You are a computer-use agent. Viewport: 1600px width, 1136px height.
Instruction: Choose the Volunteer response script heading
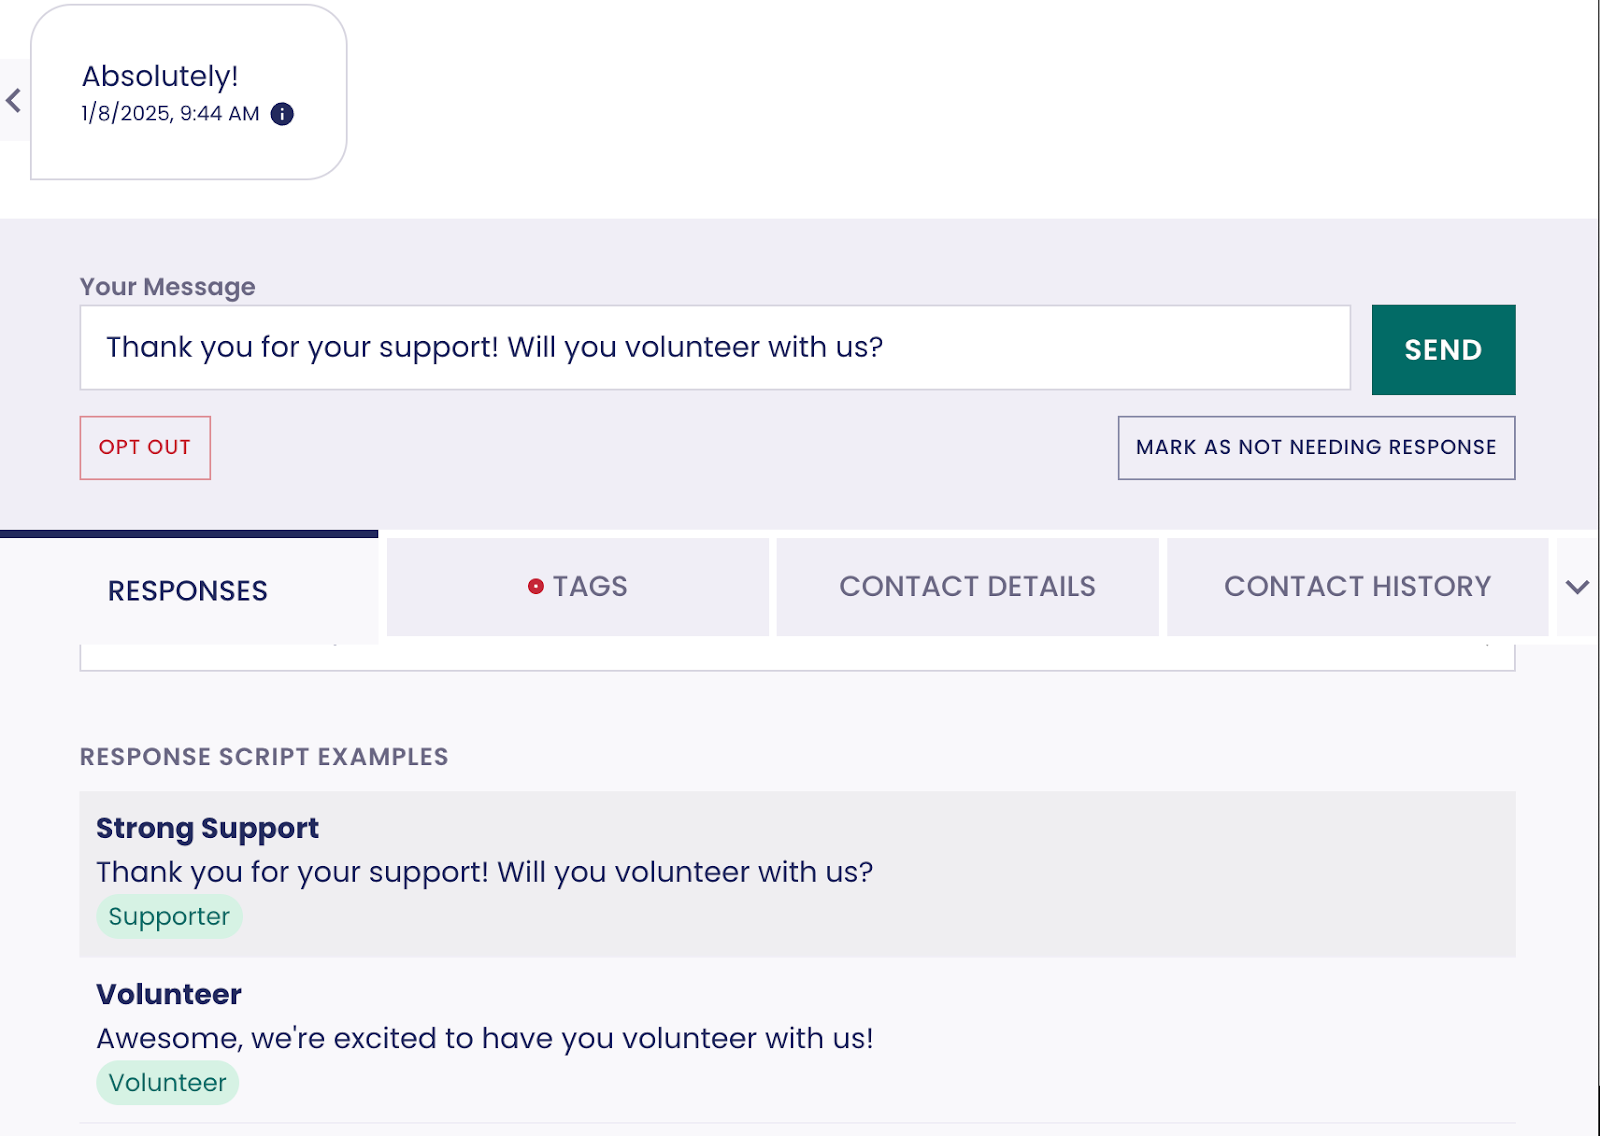tap(169, 994)
